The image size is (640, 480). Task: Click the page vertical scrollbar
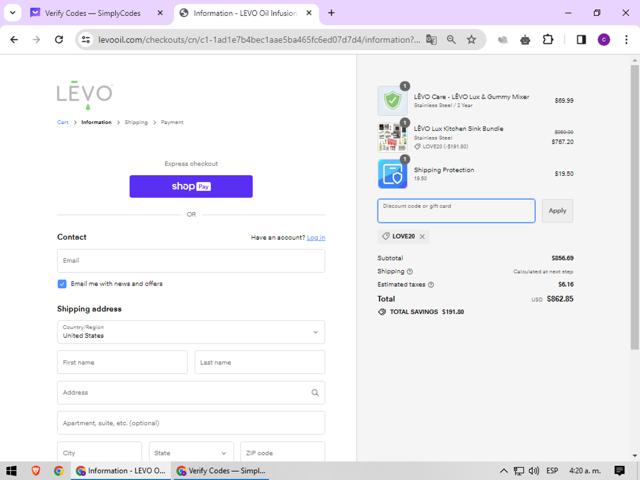click(634, 207)
